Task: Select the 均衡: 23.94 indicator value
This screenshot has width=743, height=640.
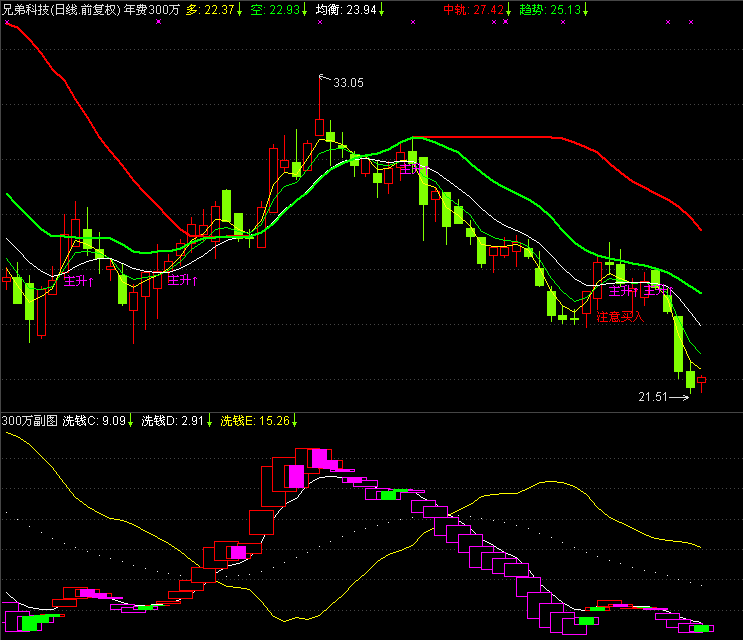Action: pos(346,9)
